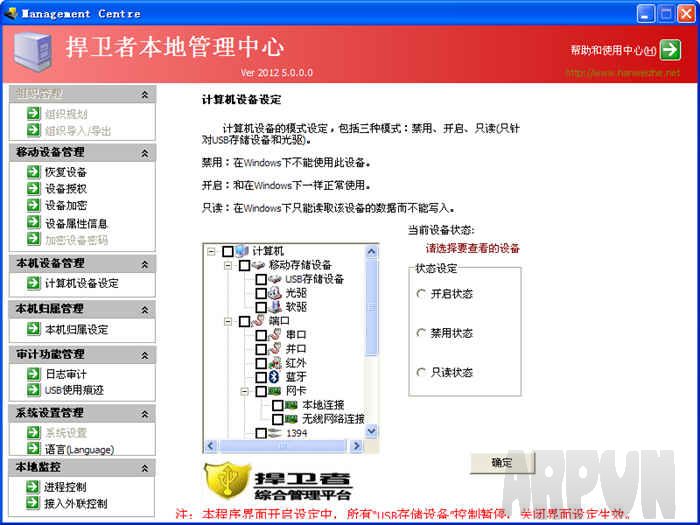Click the device tree scroll-up arrow
Image resolution: width=700 pixels, height=525 pixels.
point(371,252)
